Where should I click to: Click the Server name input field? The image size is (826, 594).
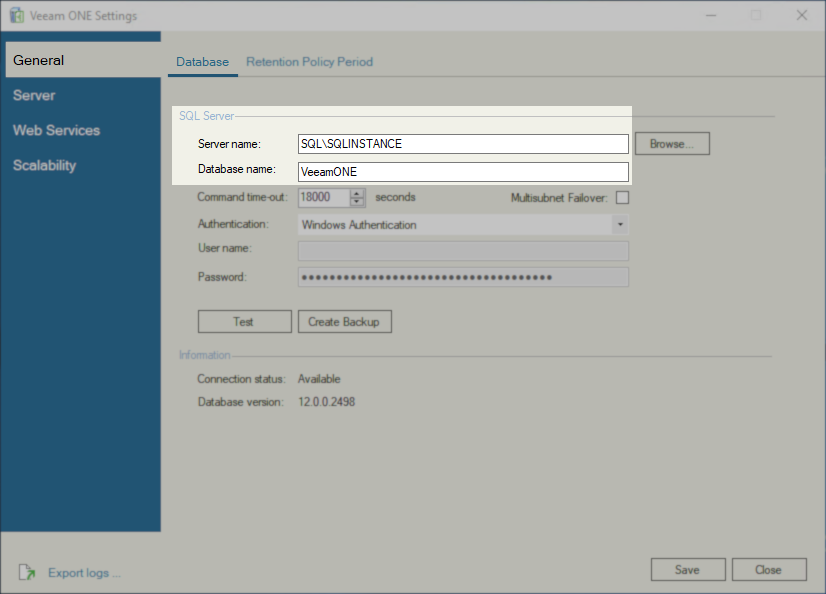463,144
